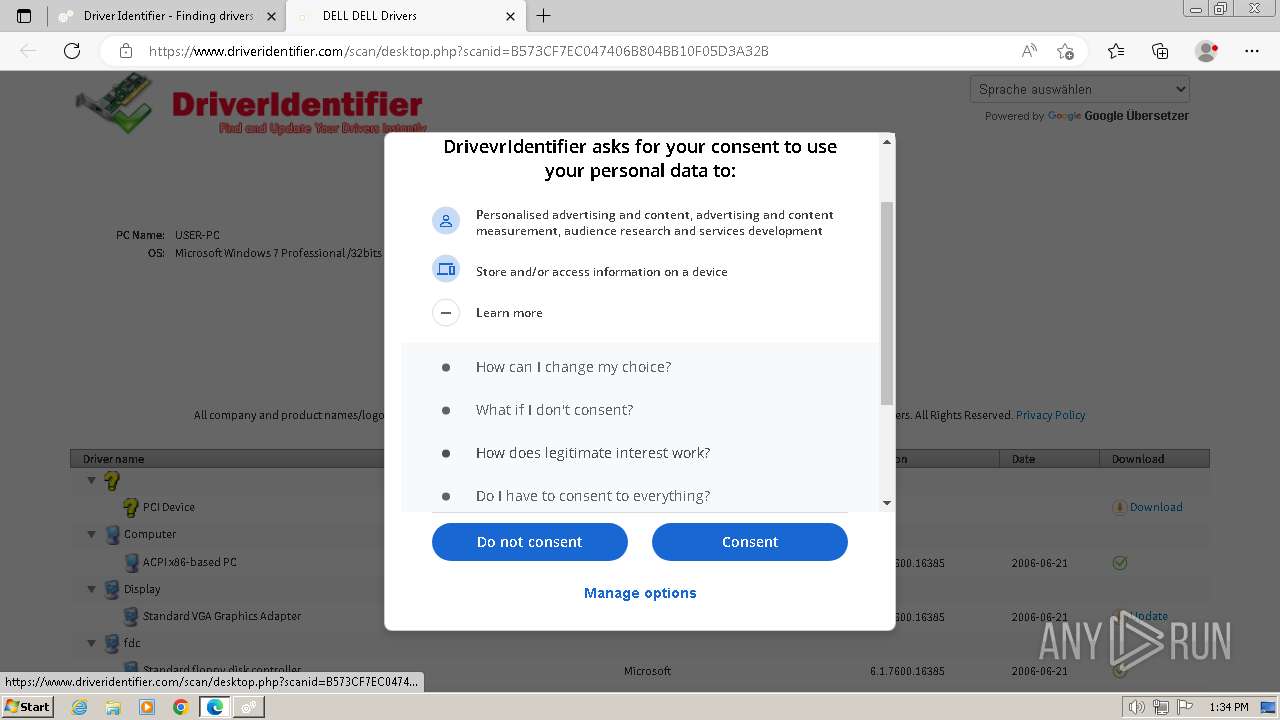Launch Chrome from the taskbar
Screen dimensions: 1280x720
tap(180, 707)
